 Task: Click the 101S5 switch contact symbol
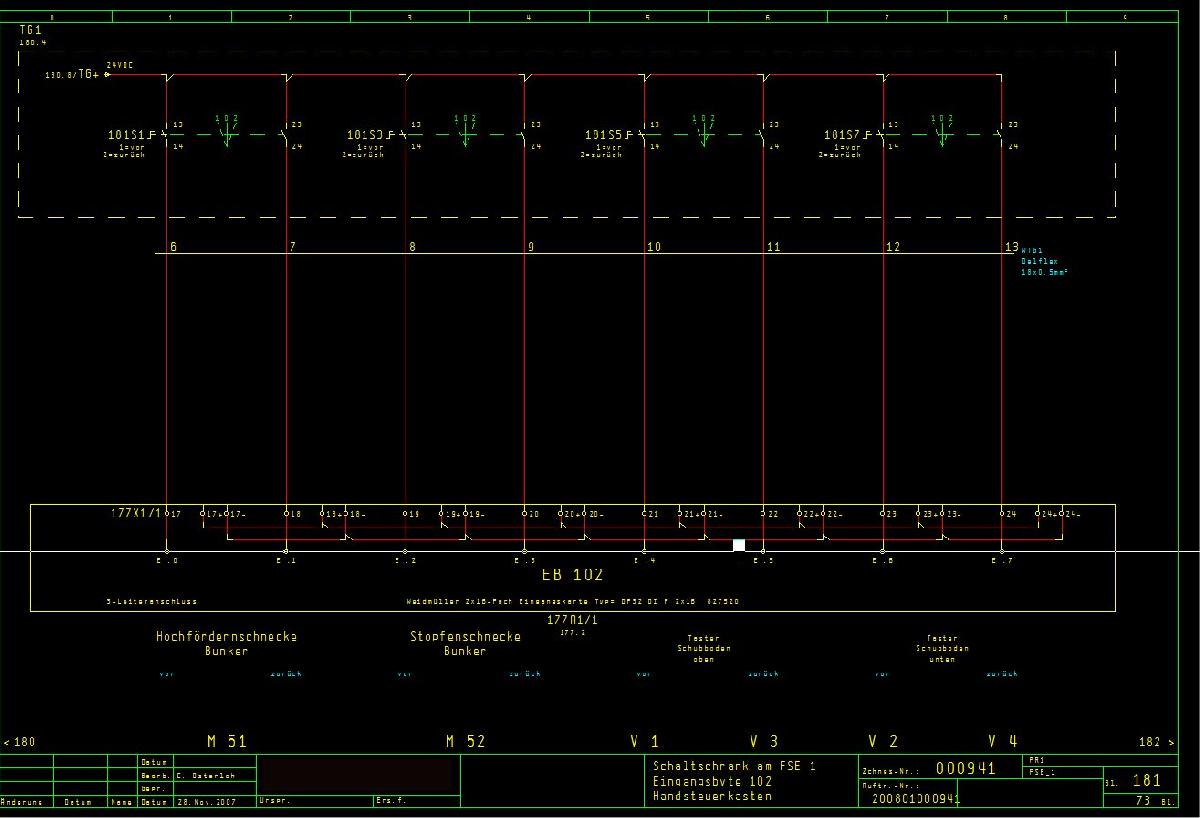click(643, 134)
